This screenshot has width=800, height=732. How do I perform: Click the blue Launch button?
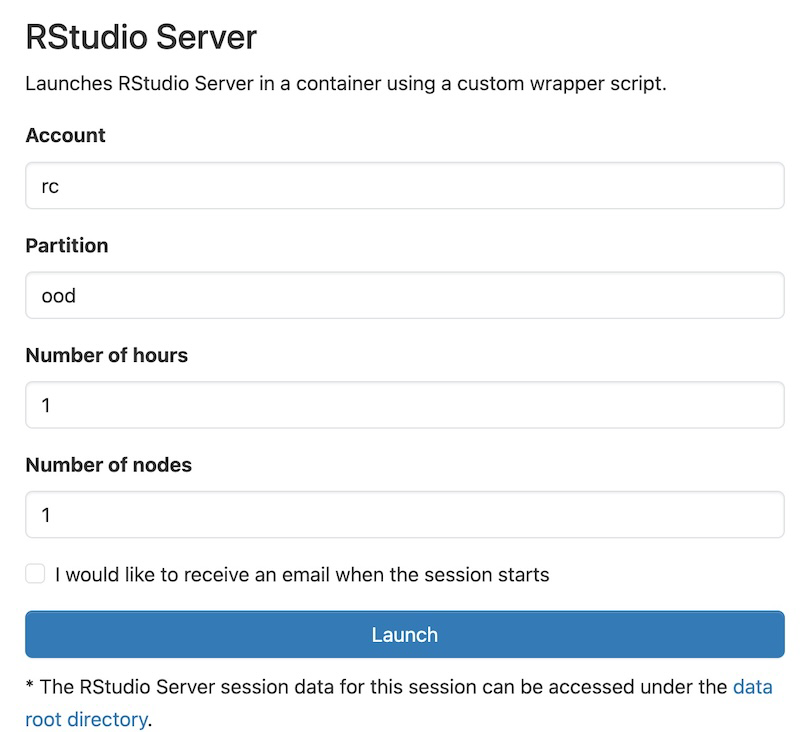405,634
